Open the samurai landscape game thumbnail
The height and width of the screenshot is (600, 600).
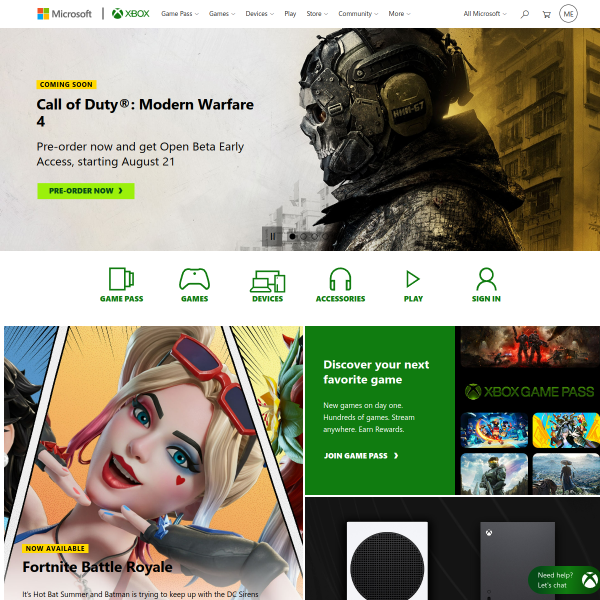tap(566, 474)
